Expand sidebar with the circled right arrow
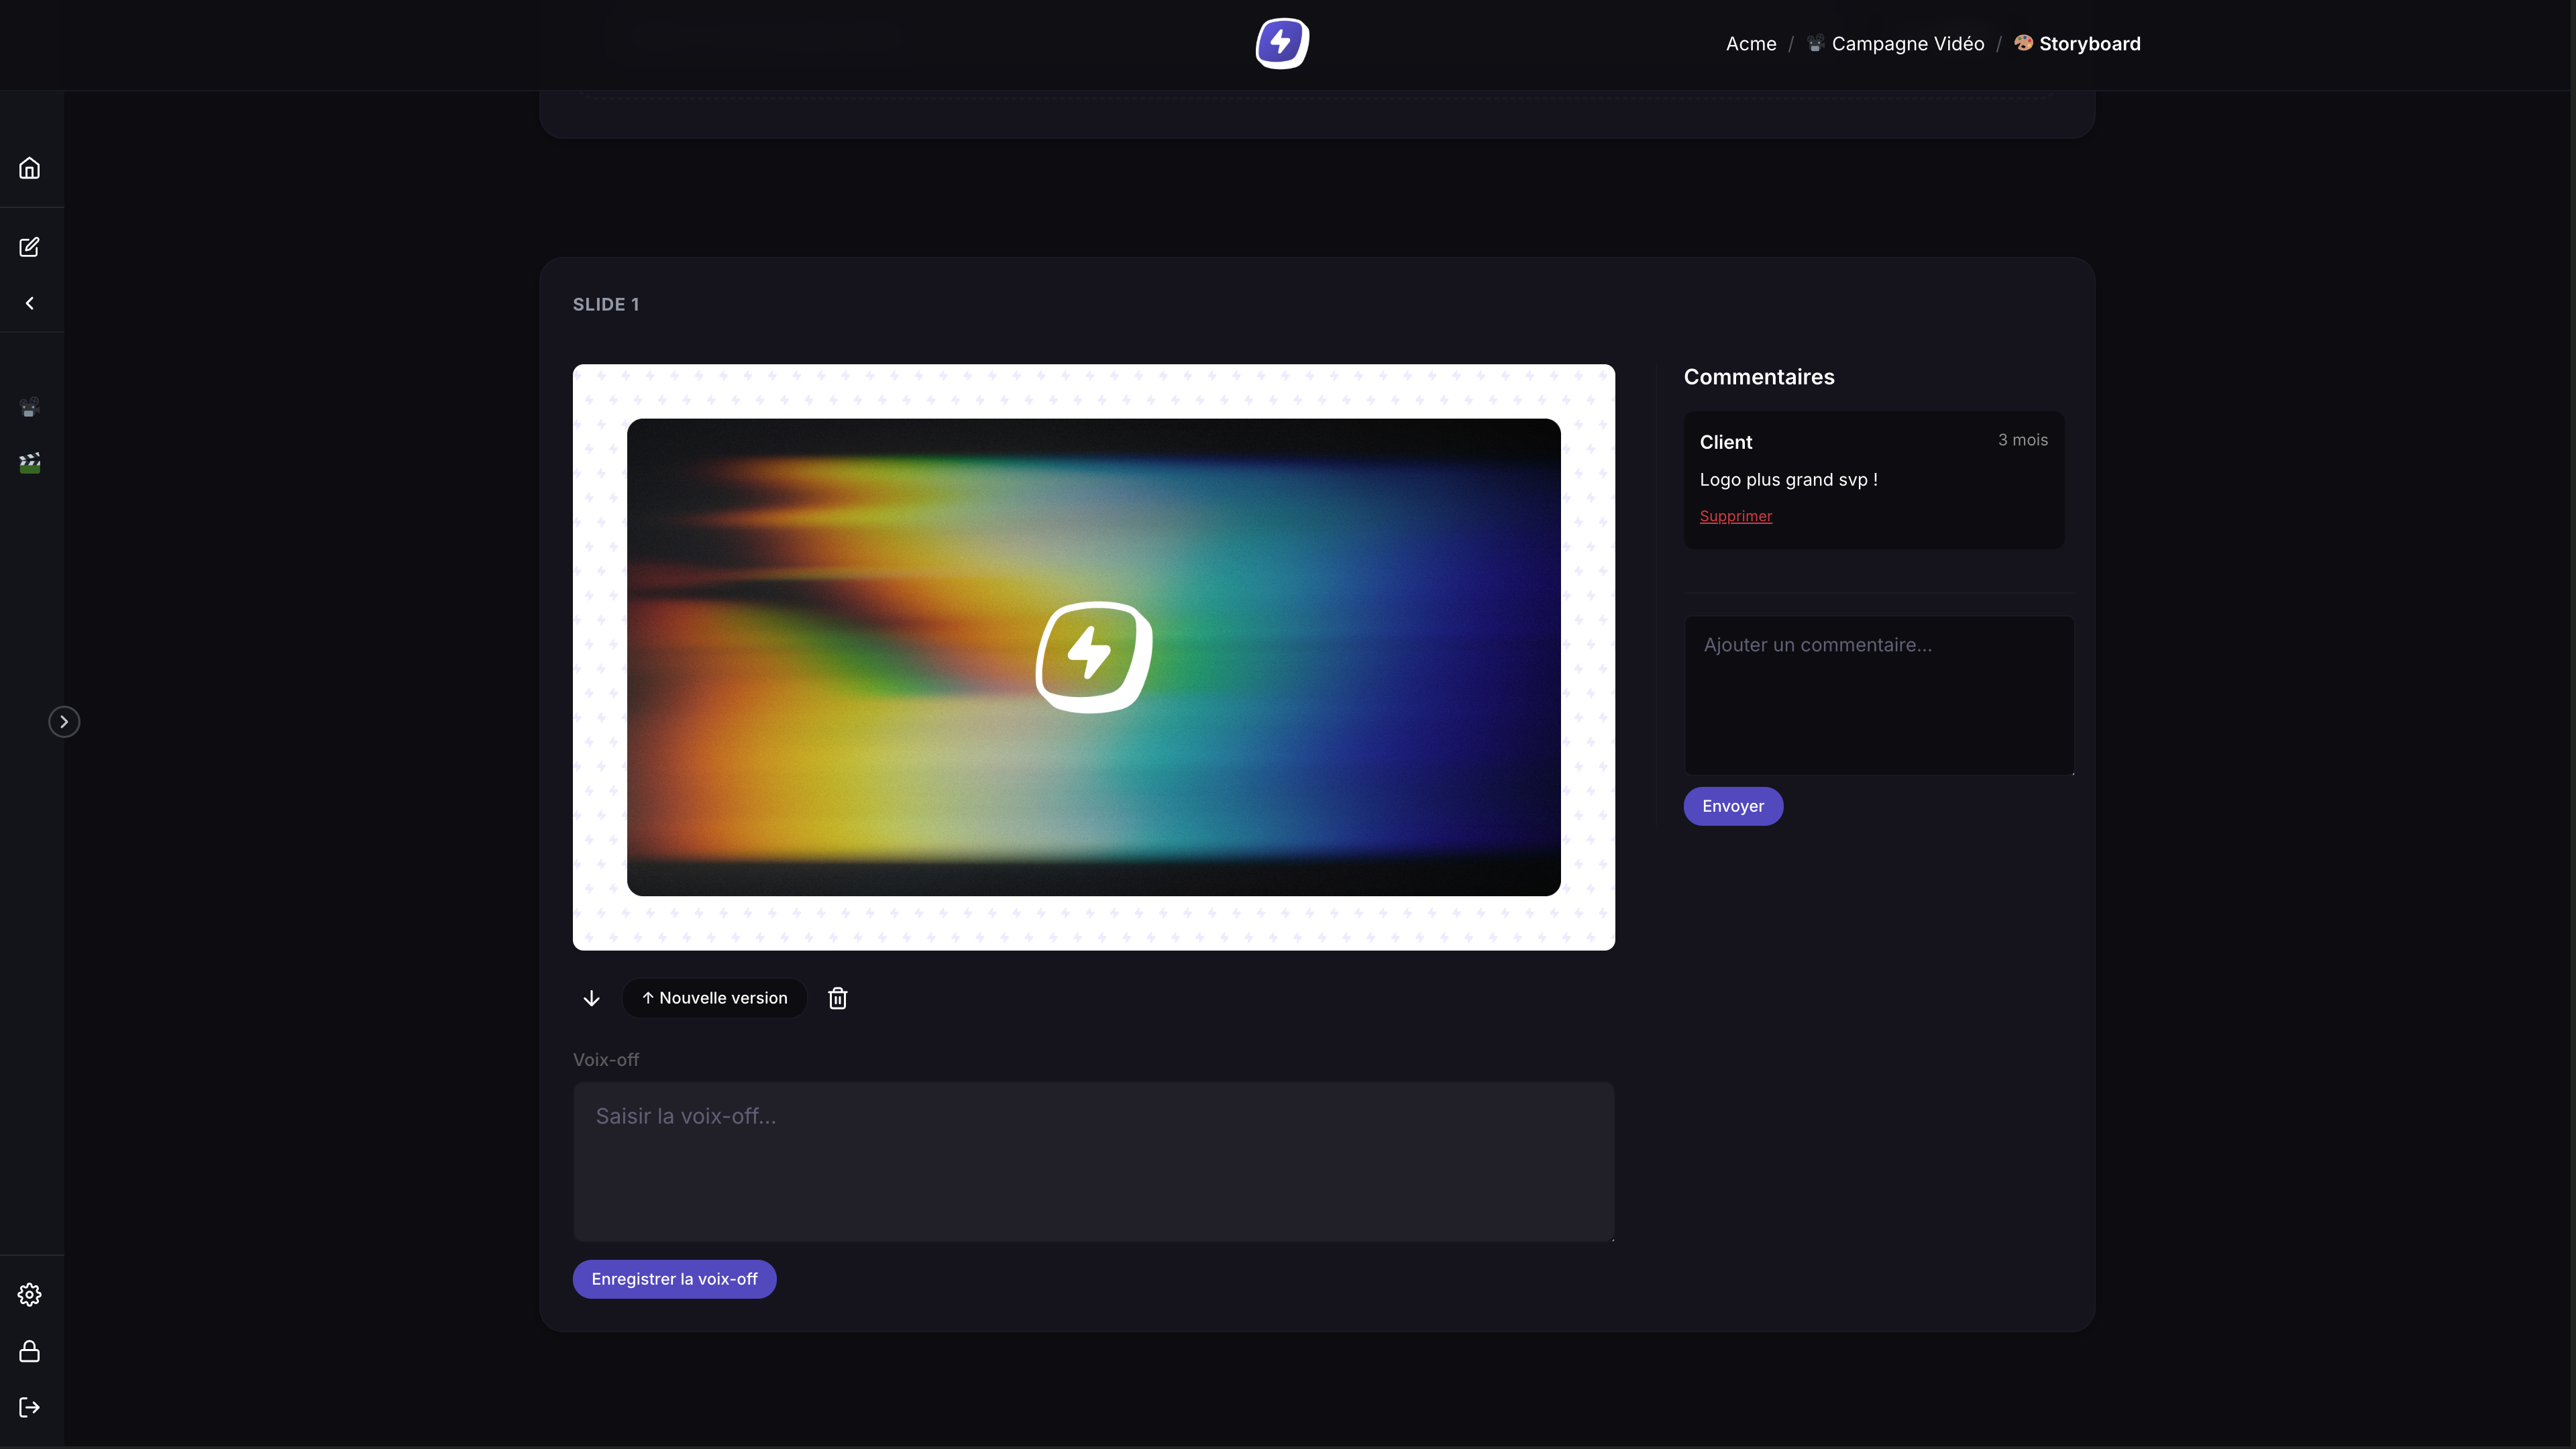Image resolution: width=2576 pixels, height=1449 pixels. pos(64,722)
